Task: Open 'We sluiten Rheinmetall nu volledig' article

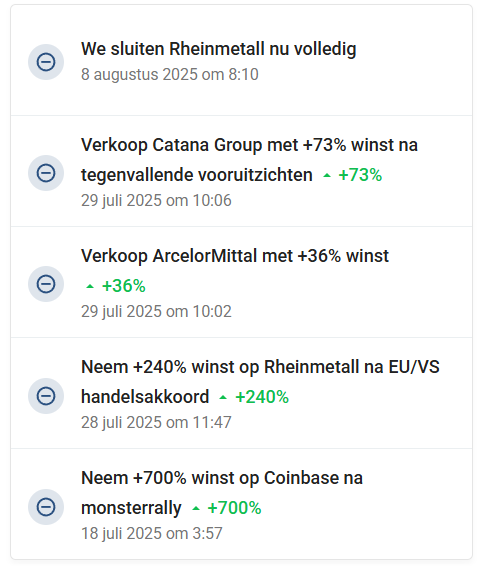Action: point(218,49)
